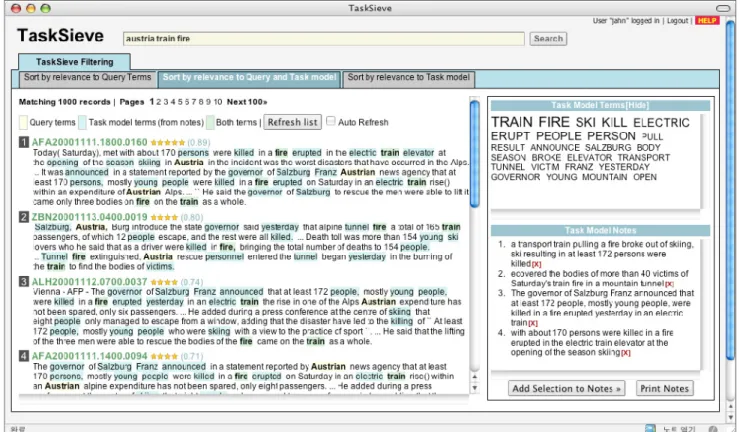Click the Search button
The height and width of the screenshot is (432, 740).
(548, 39)
